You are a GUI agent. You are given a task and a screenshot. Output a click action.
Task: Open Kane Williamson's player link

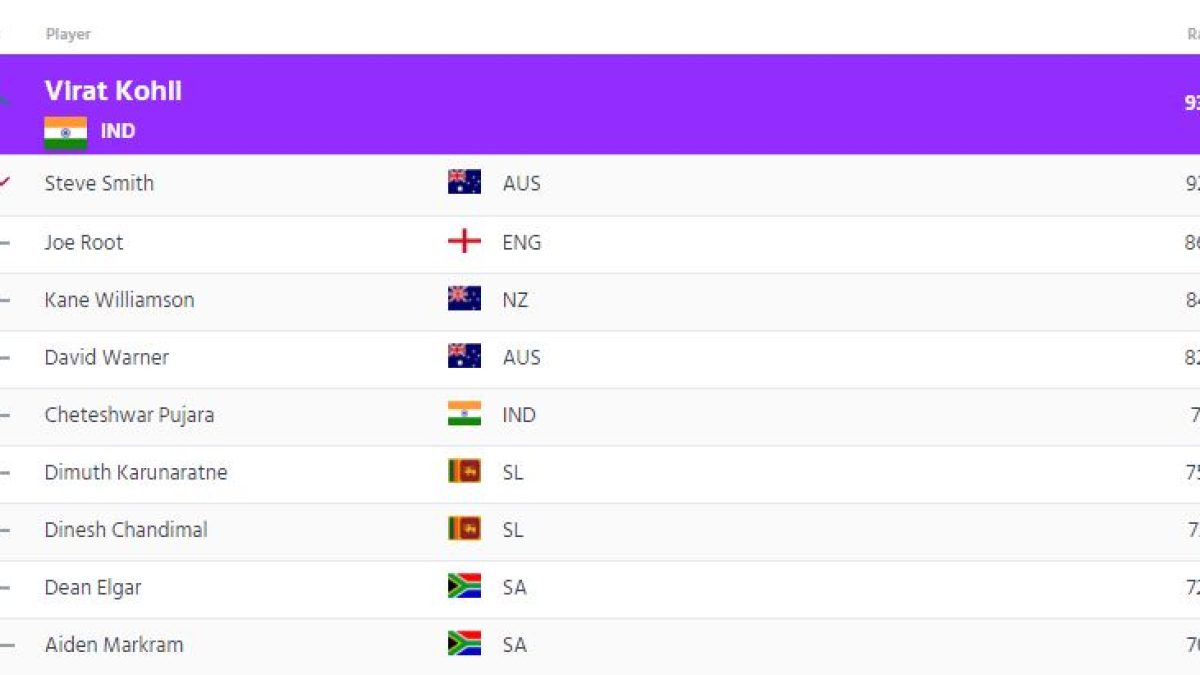[x=119, y=299]
